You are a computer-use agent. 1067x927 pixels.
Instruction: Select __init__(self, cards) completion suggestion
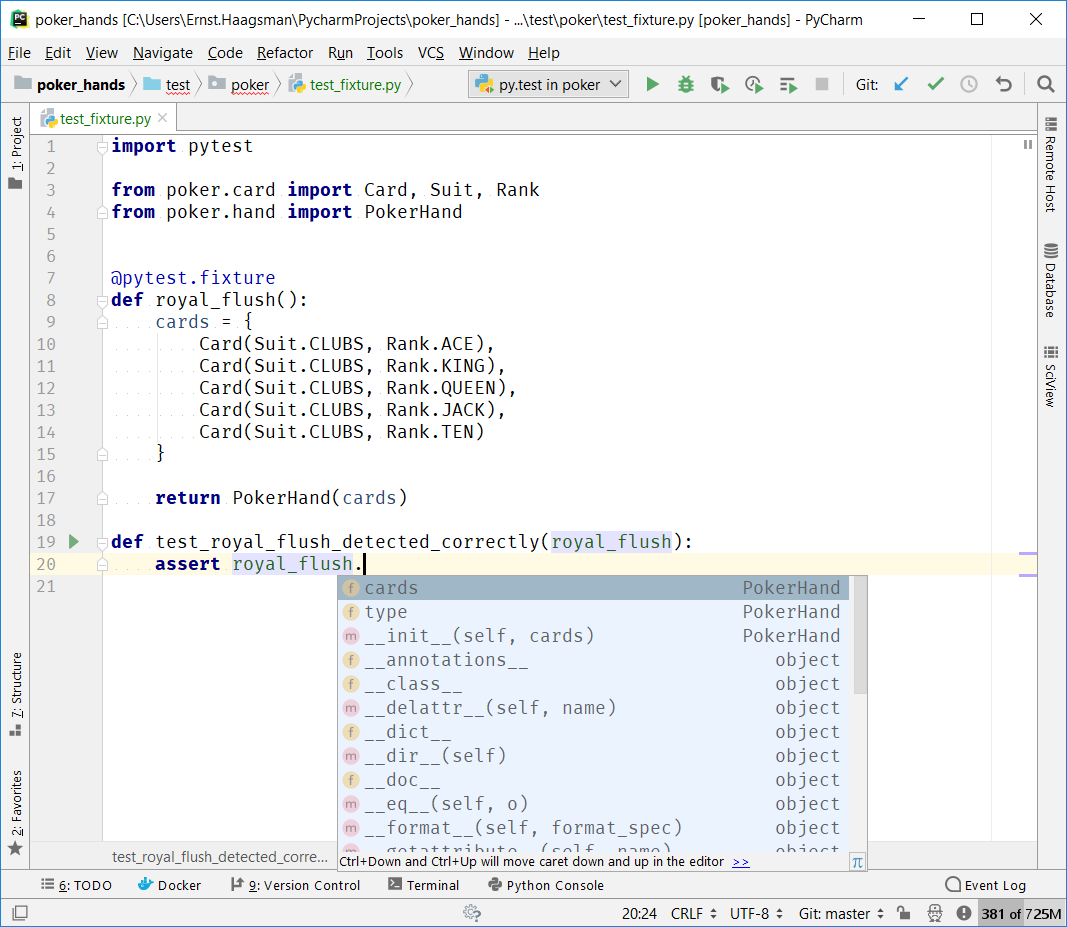(595, 636)
